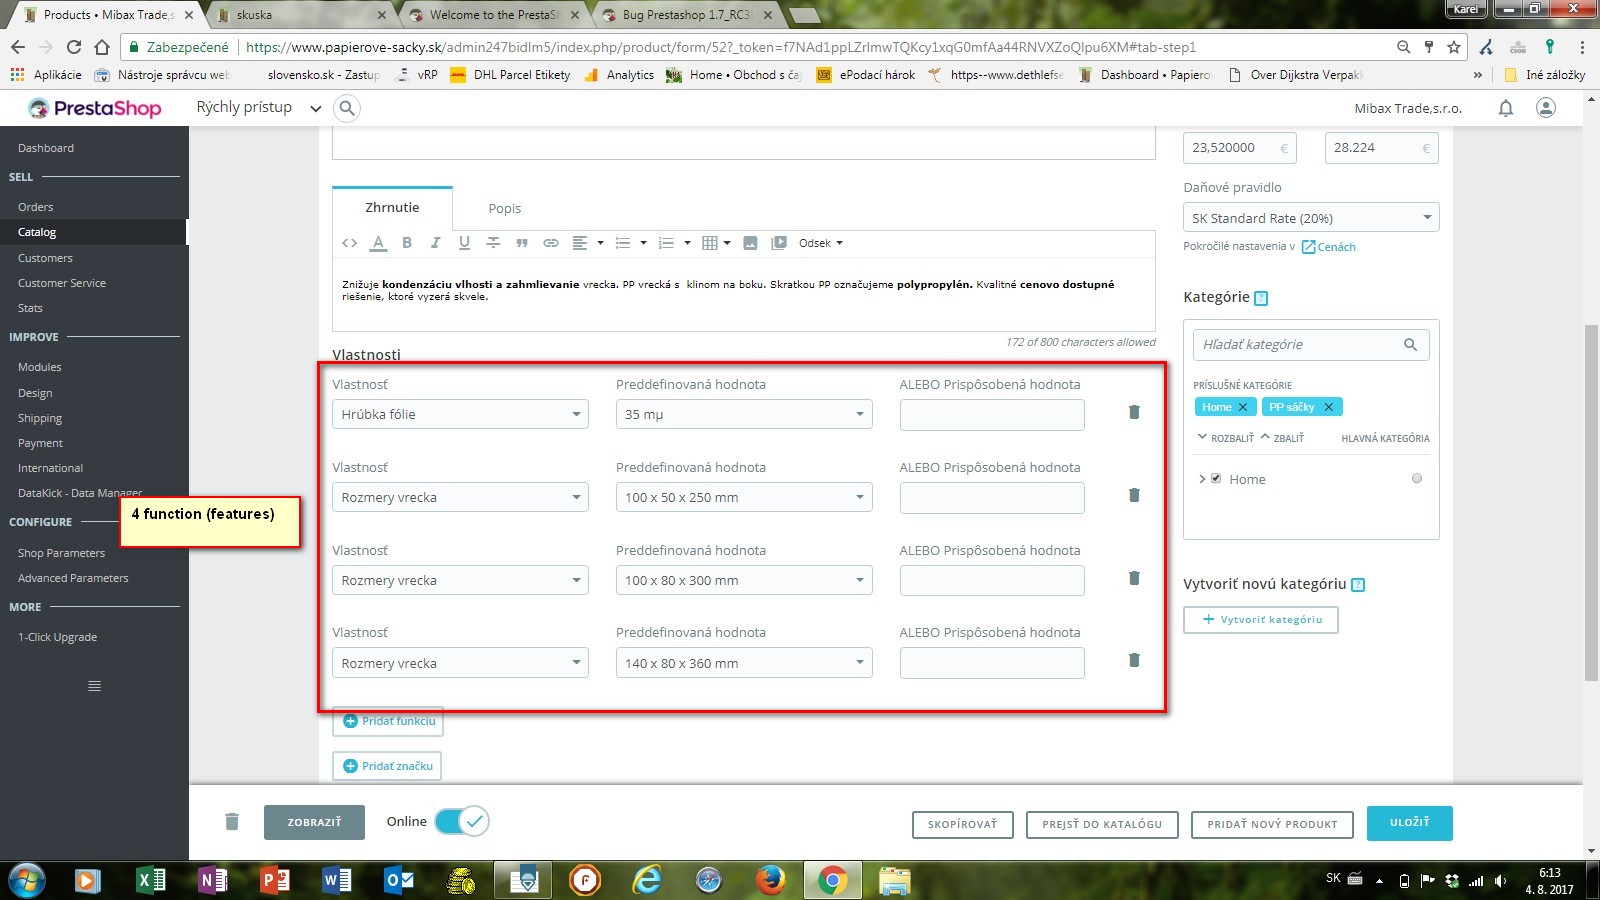Open Catalog in sidebar menu
1600x900 pixels.
(37, 232)
